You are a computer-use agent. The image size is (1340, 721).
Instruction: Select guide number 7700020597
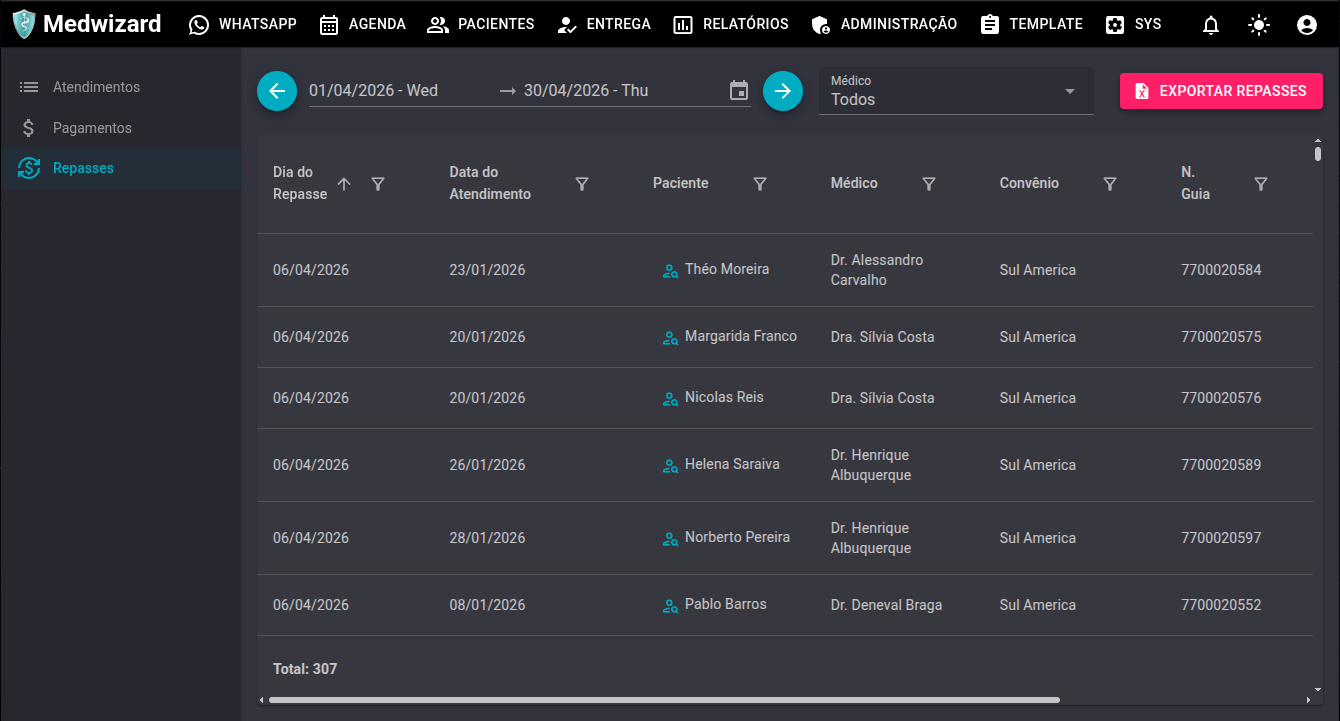(1221, 538)
